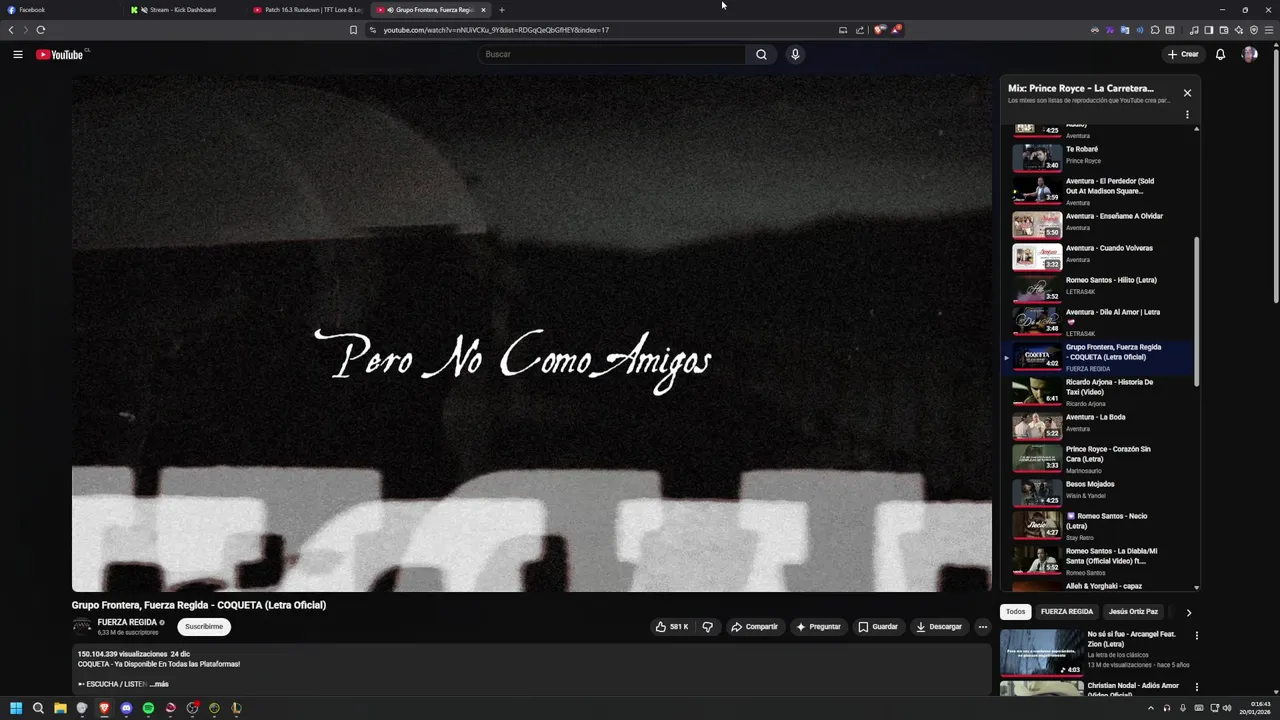This screenshot has width=1280, height=720.
Task: Save the video with Guardar
Action: click(x=878, y=627)
